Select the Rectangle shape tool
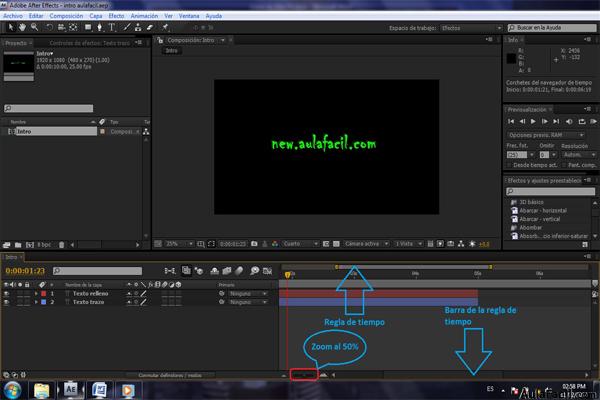 (88, 27)
